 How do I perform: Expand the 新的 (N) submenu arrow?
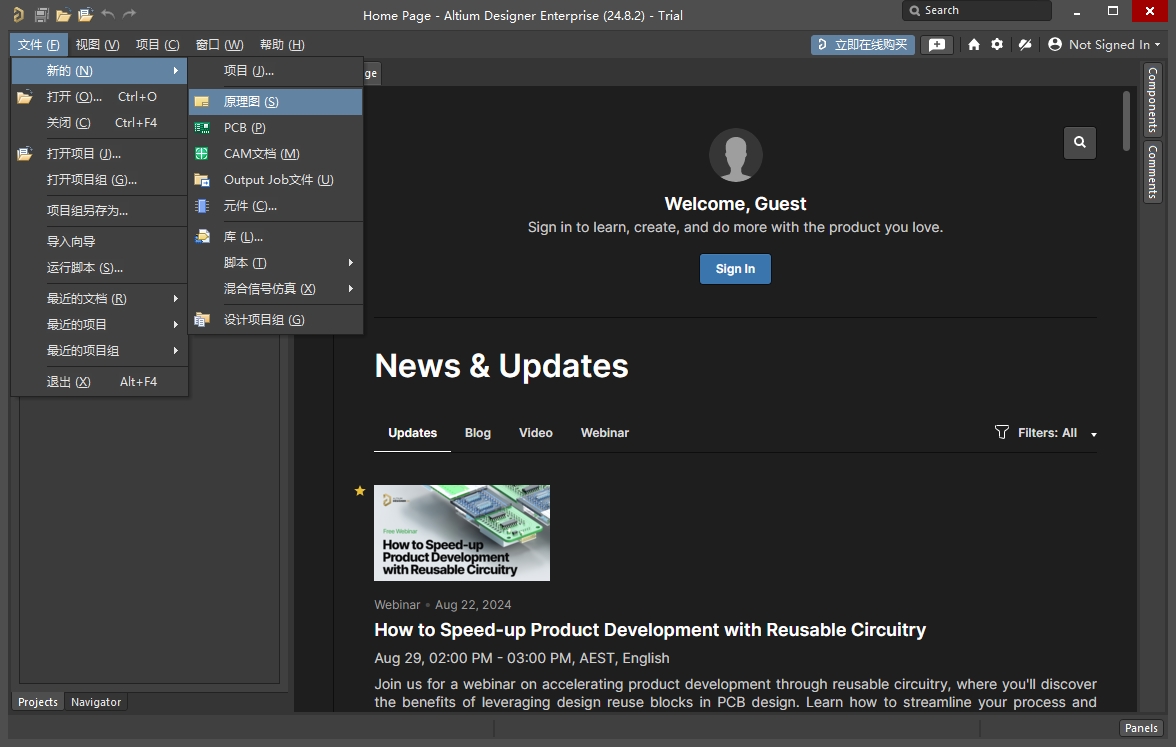(176, 70)
